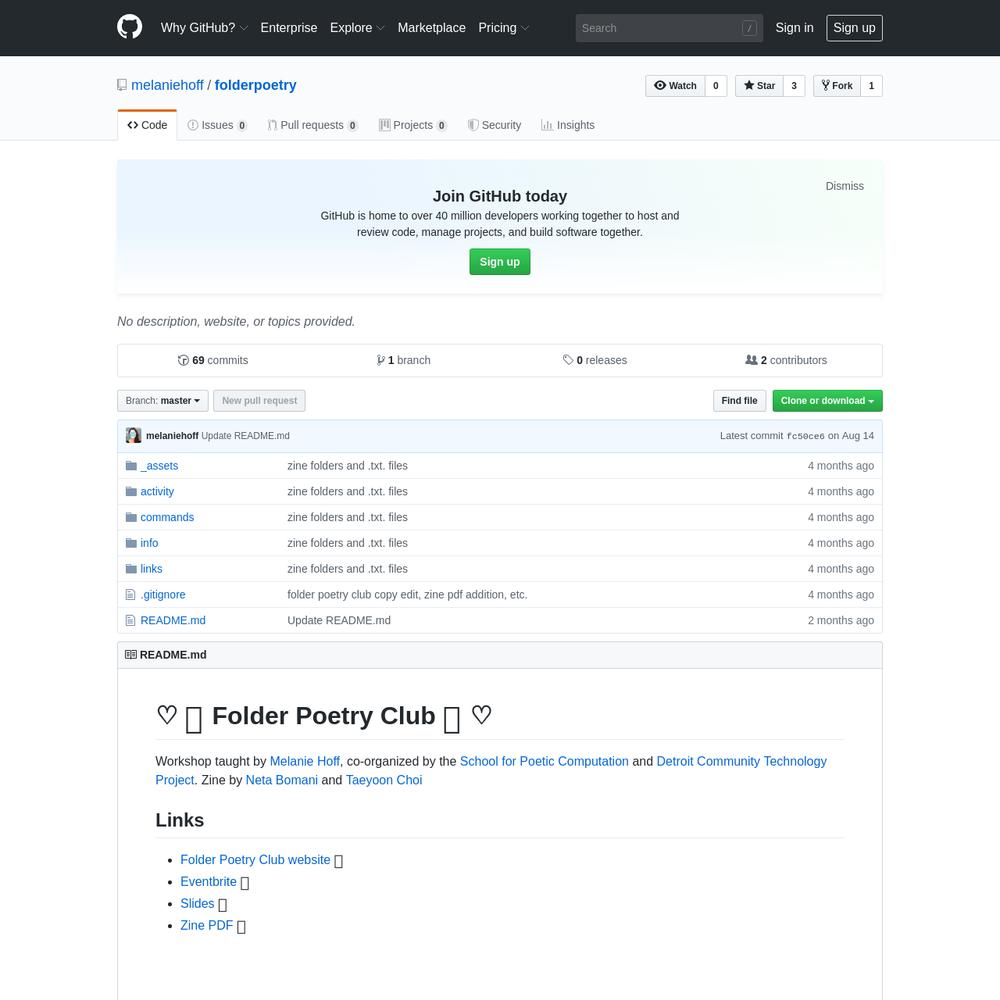Click the New pull request button
This screenshot has height=1000, width=1000.
pyautogui.click(x=259, y=401)
